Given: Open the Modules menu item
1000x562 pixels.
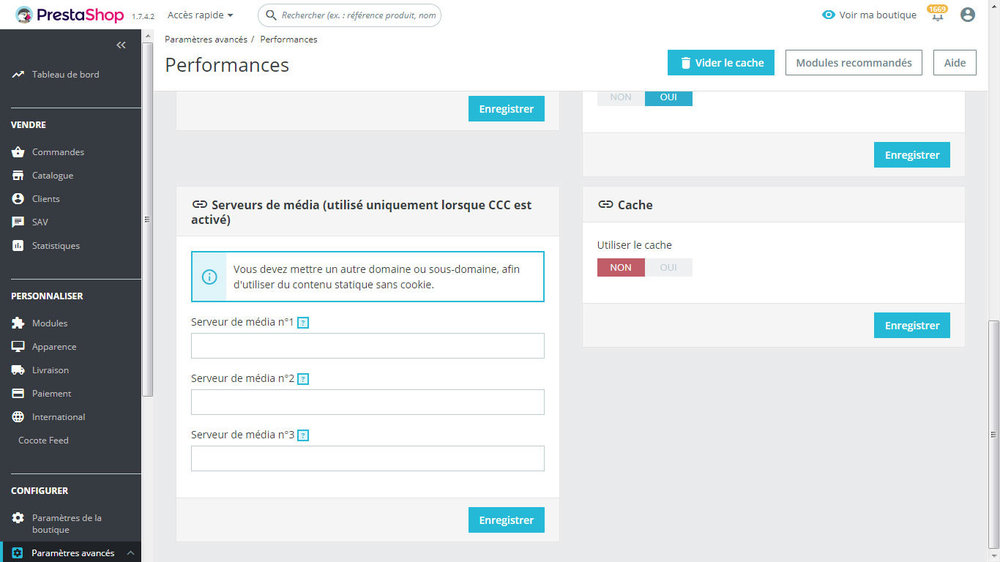Looking at the screenshot, I should click(50, 323).
